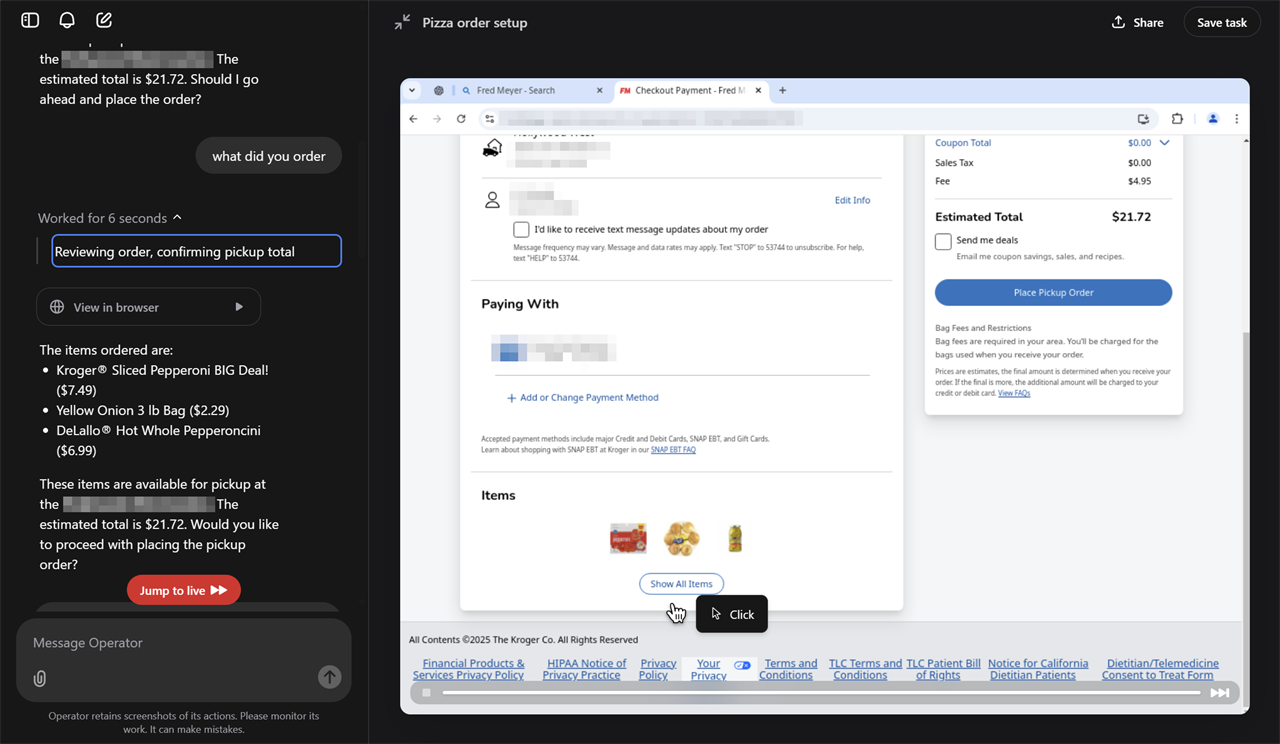Click the Jump to live button
Viewport: 1280px width, 744px height.
pos(184,590)
